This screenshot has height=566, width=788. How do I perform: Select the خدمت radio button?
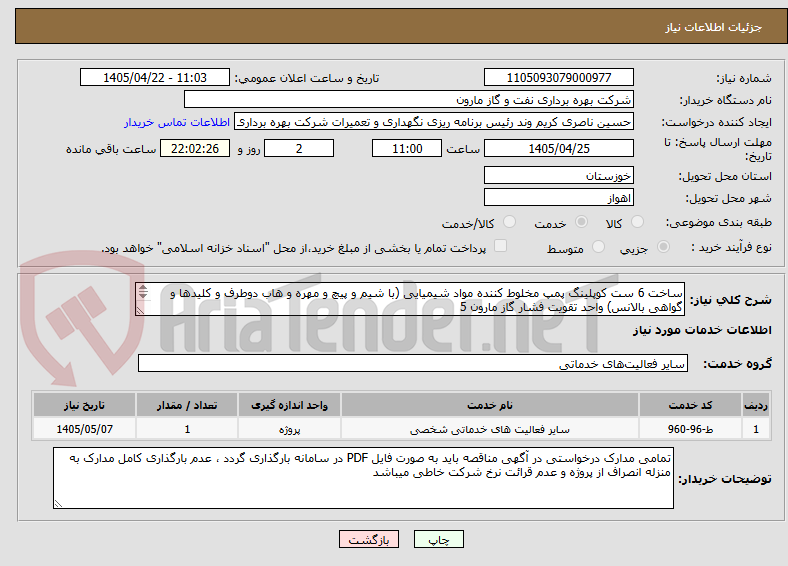coord(581,222)
